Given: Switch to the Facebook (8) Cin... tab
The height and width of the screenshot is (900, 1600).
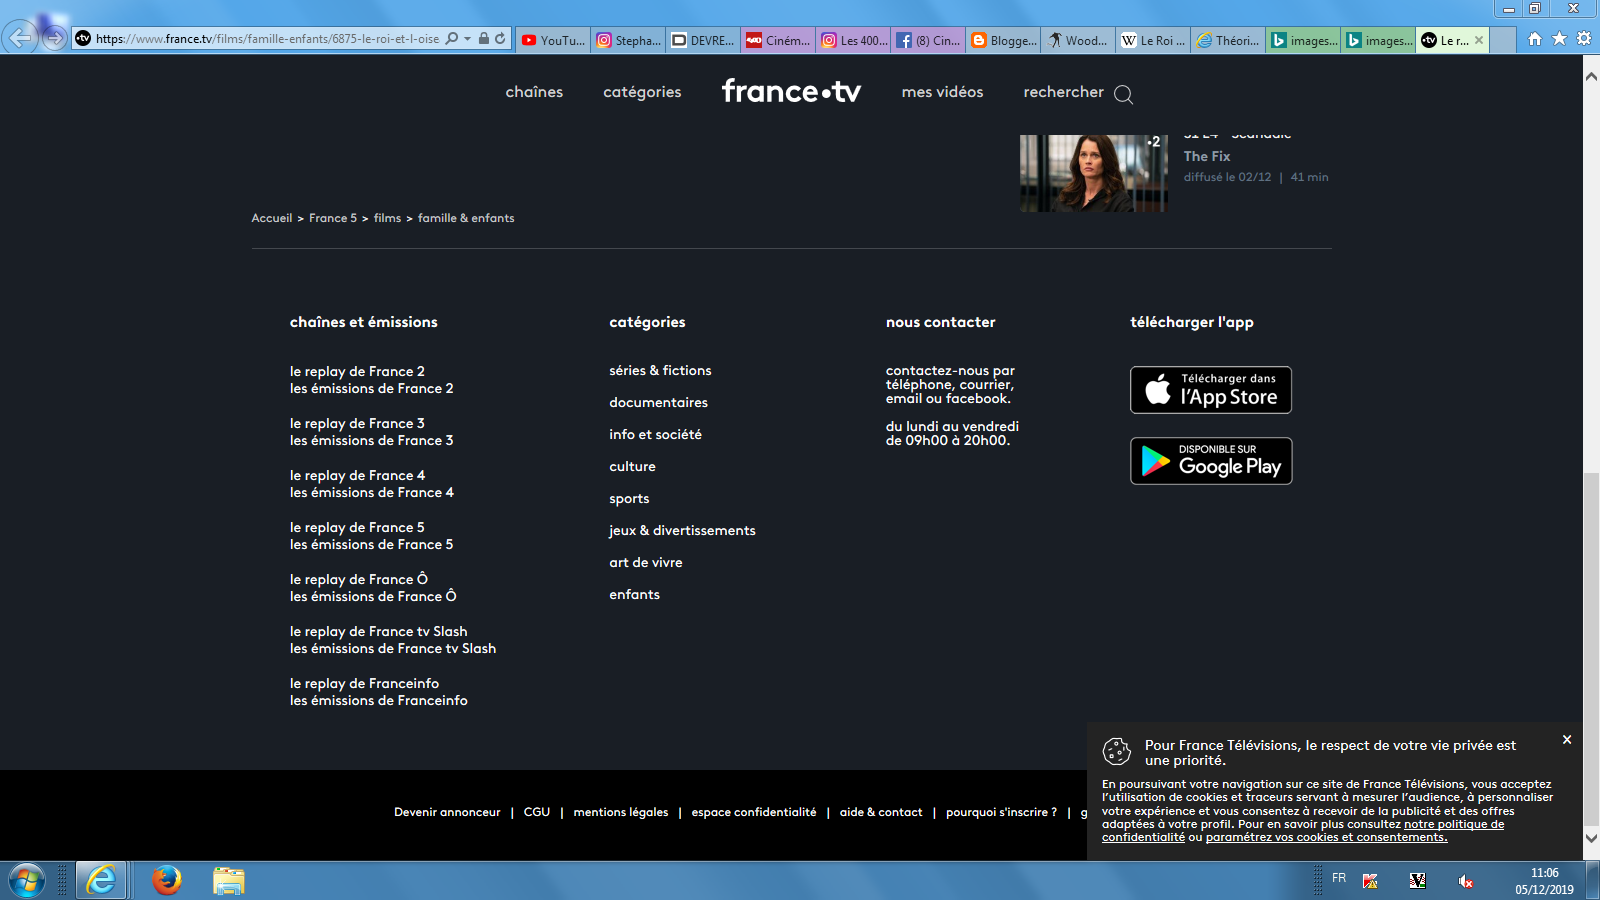Looking at the screenshot, I should [928, 40].
